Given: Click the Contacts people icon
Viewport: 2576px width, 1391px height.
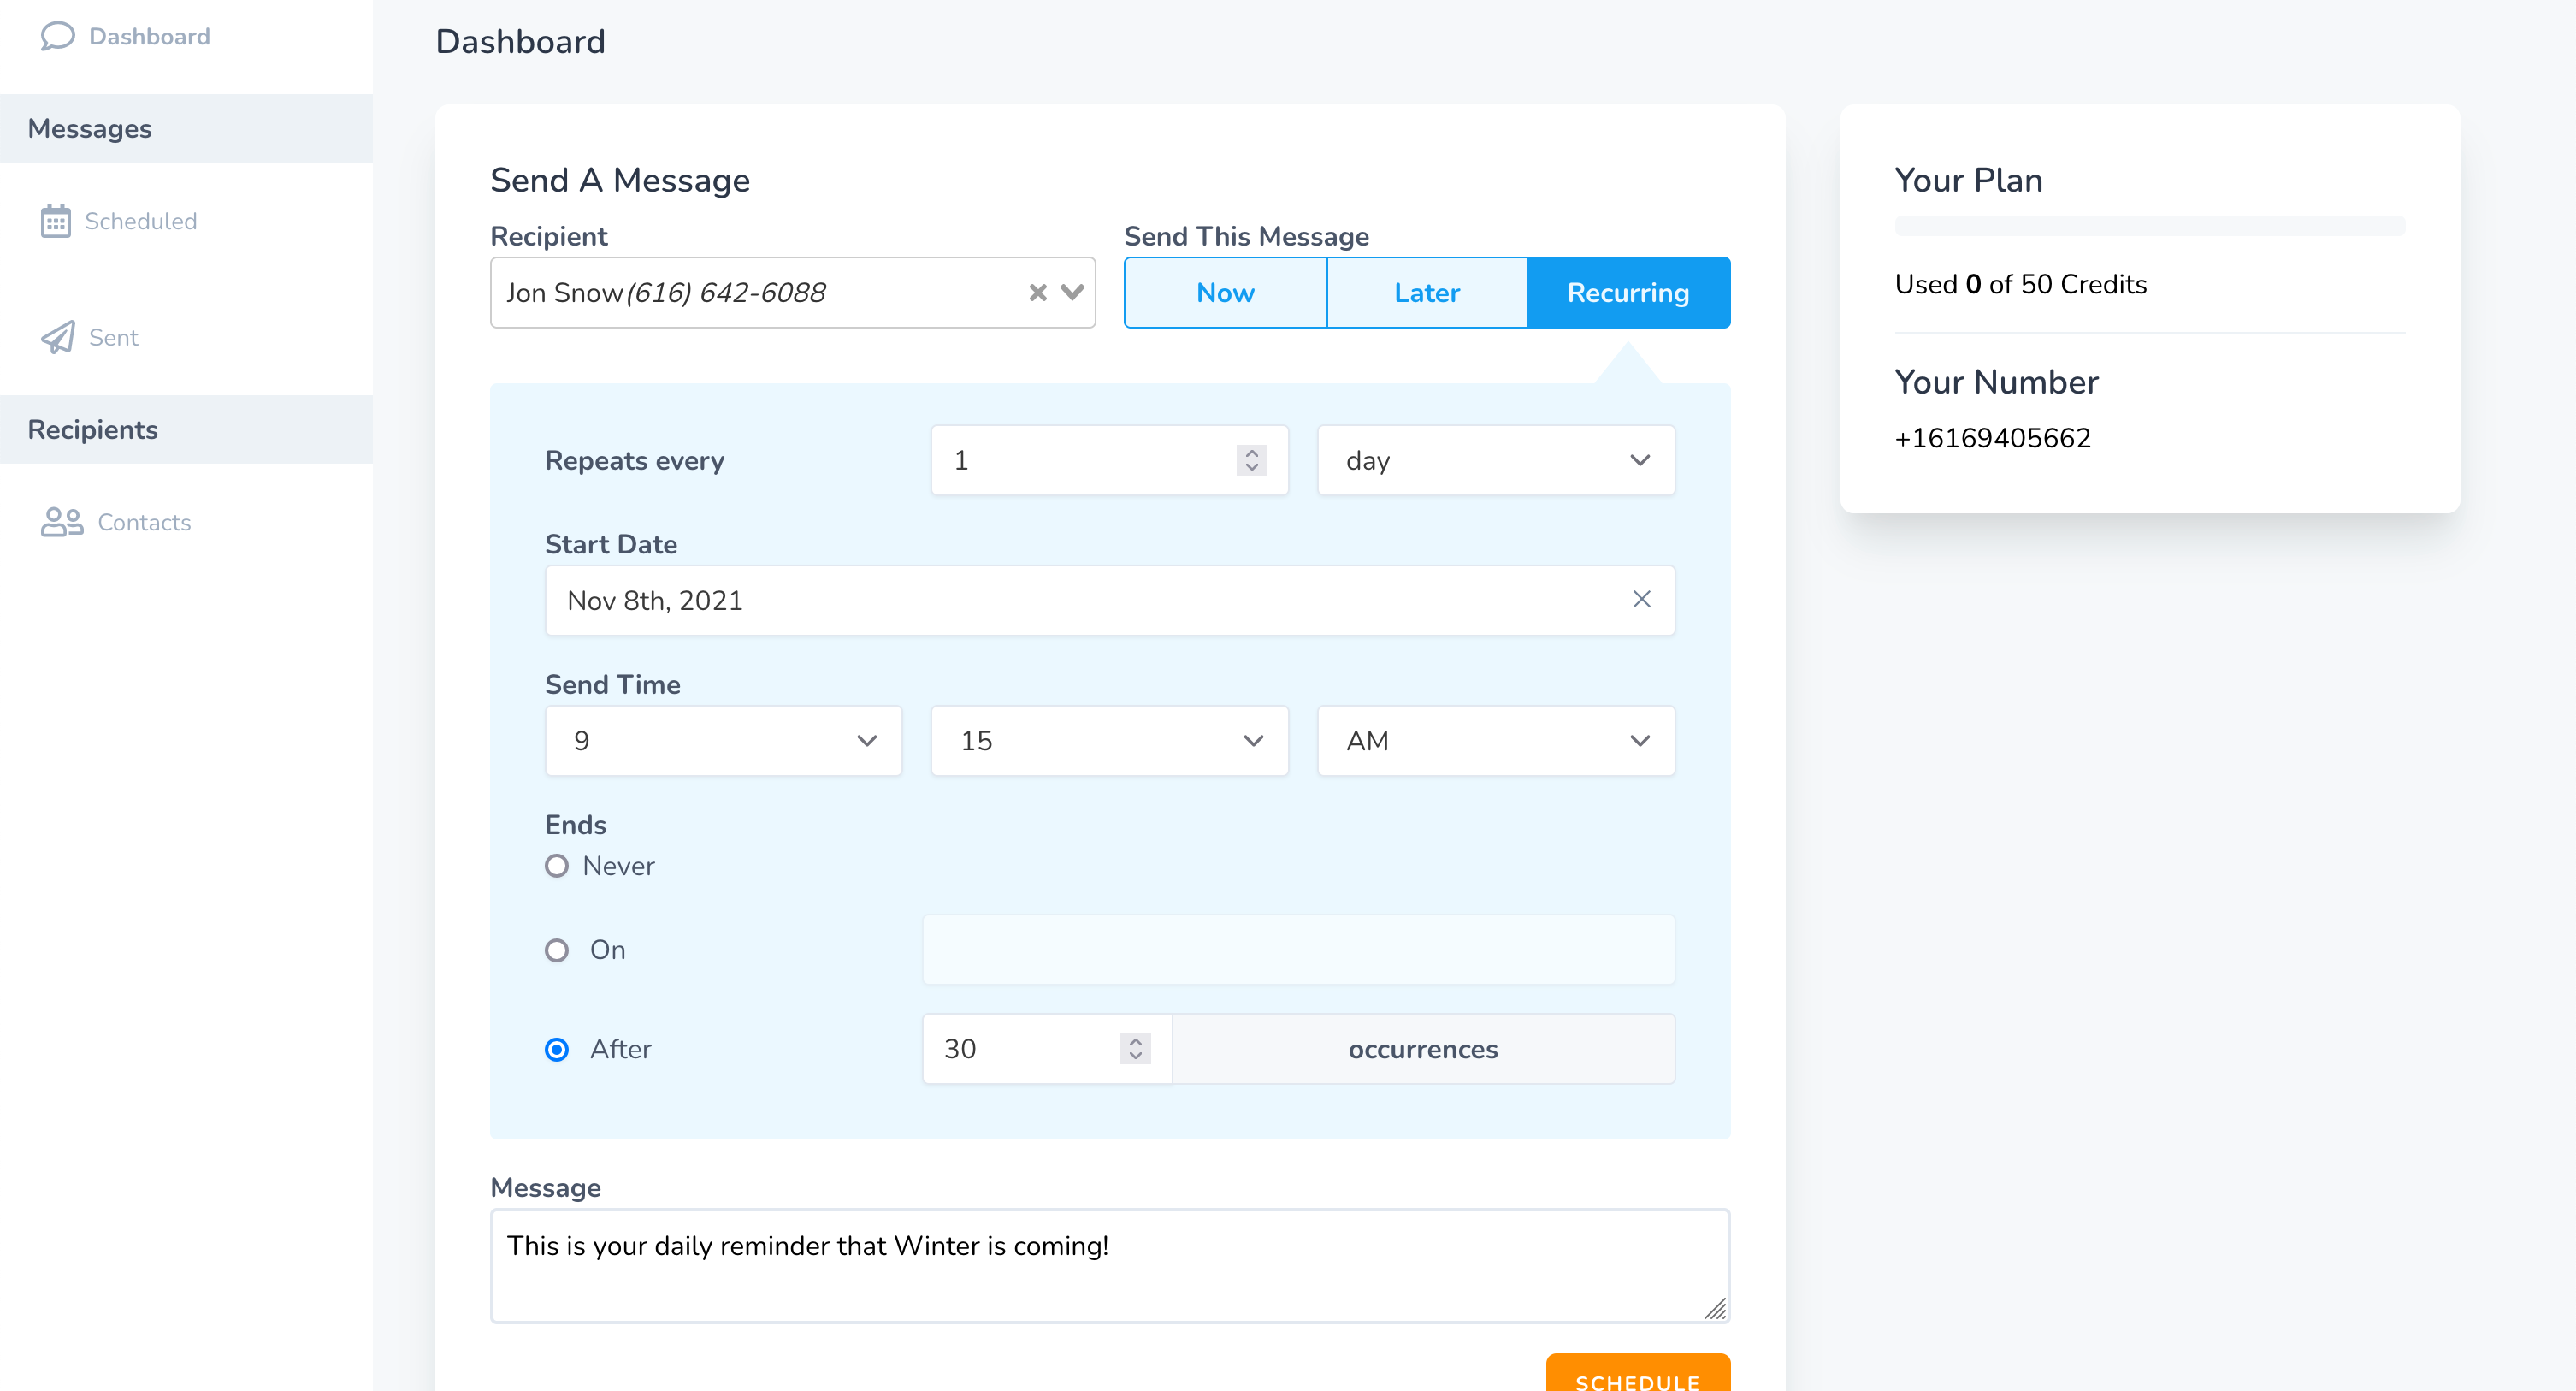Looking at the screenshot, I should pos(61,522).
